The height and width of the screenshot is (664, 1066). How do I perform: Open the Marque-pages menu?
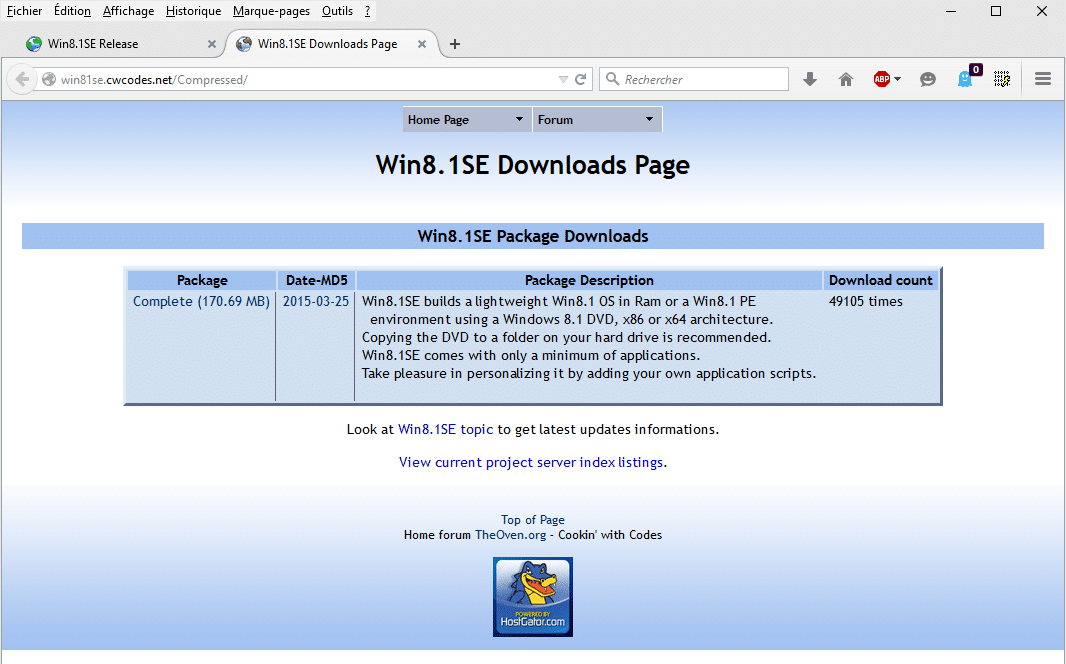coord(271,11)
